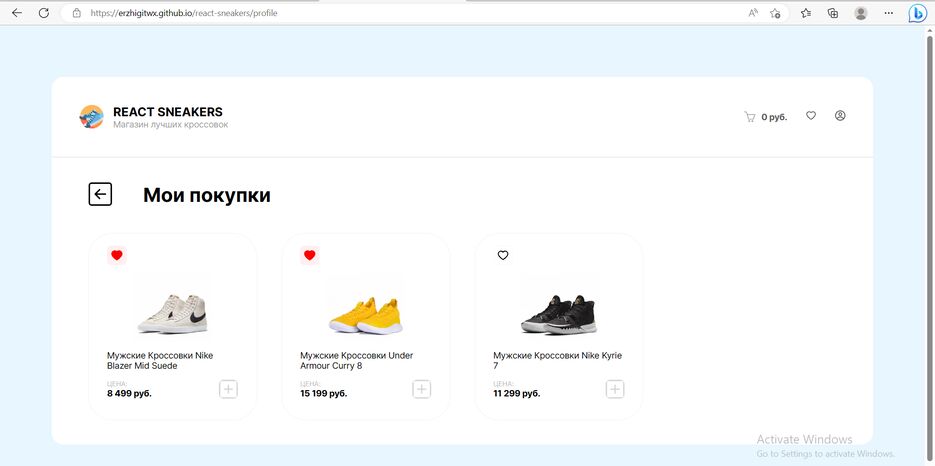Click price 11 299 руб.
Screen dimensions: 935x466
tap(516, 394)
